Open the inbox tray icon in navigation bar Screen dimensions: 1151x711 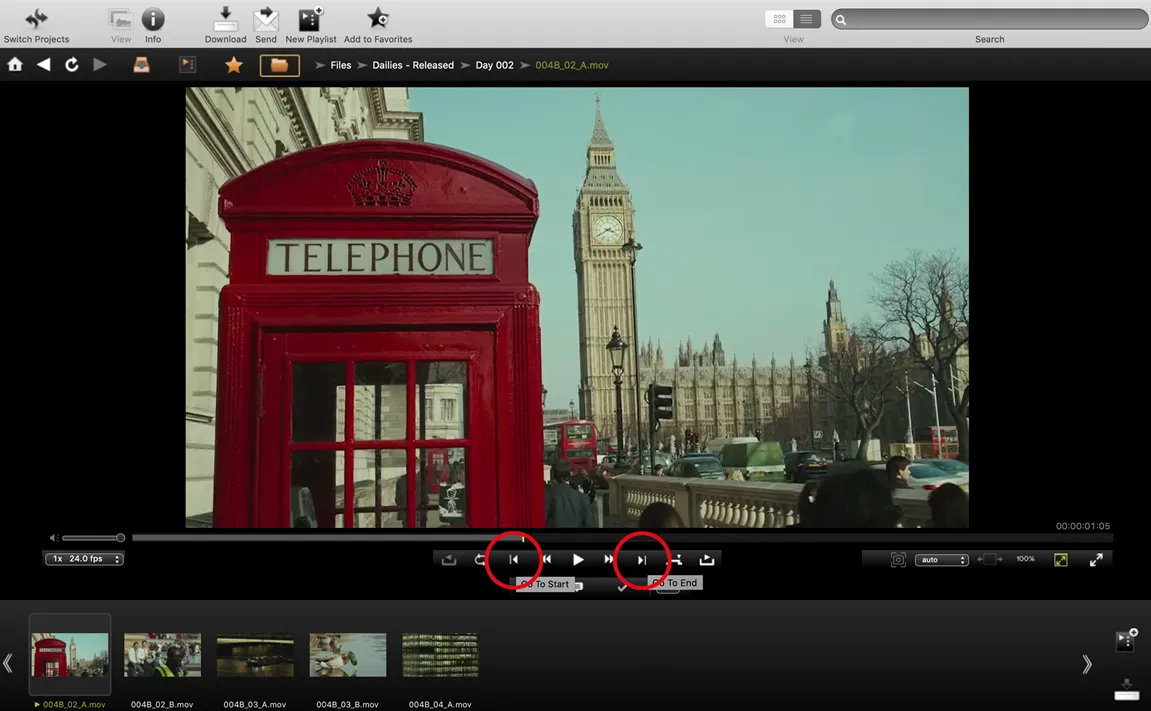pos(141,63)
